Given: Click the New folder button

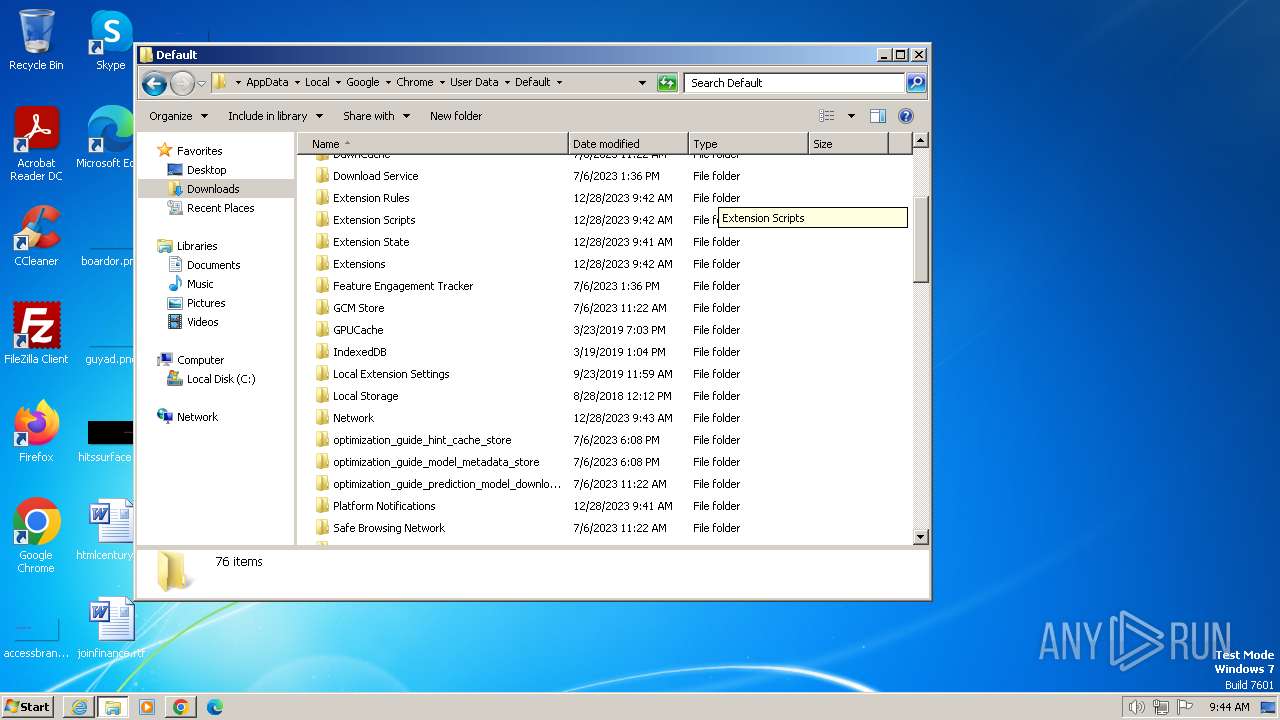Looking at the screenshot, I should pyautogui.click(x=456, y=116).
